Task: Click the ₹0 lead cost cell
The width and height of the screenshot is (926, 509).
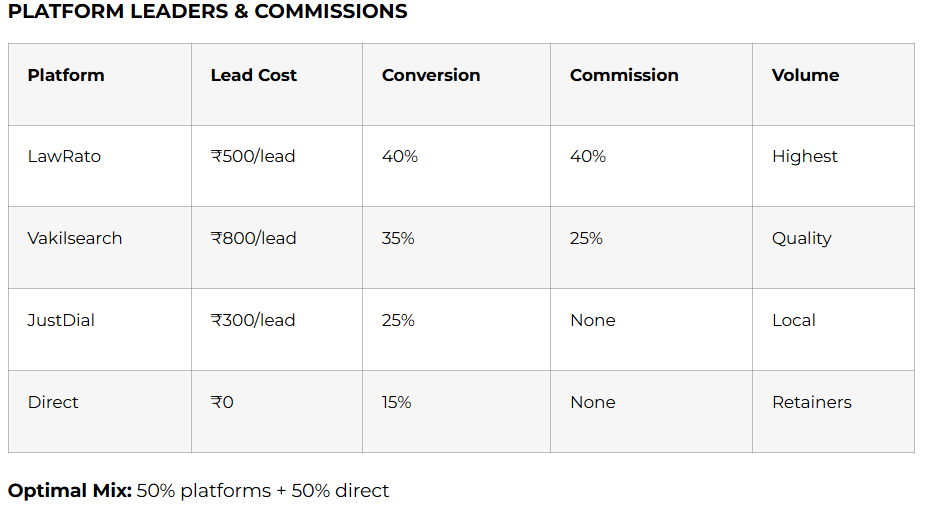Action: click(x=222, y=402)
